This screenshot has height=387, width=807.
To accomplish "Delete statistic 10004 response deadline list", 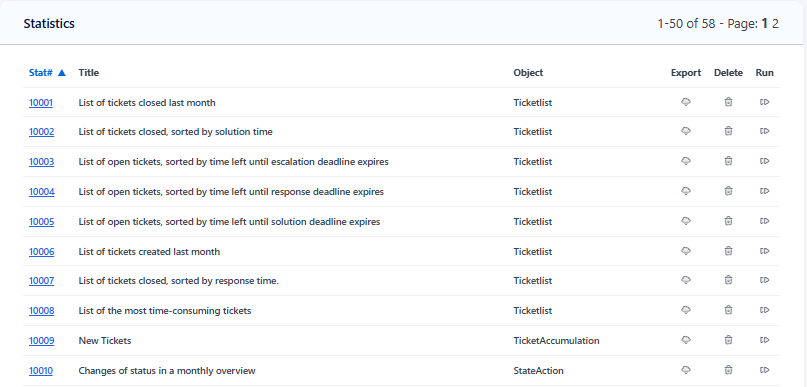I will (728, 191).
